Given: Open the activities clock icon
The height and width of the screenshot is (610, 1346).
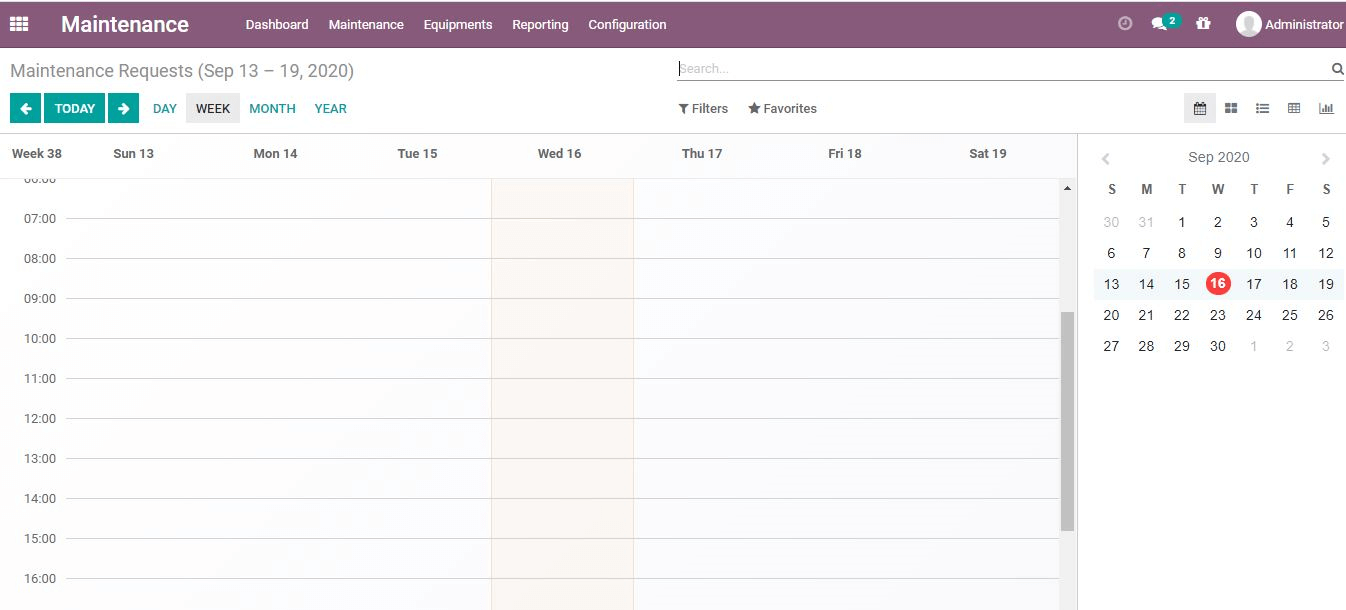Looking at the screenshot, I should click(x=1125, y=23).
